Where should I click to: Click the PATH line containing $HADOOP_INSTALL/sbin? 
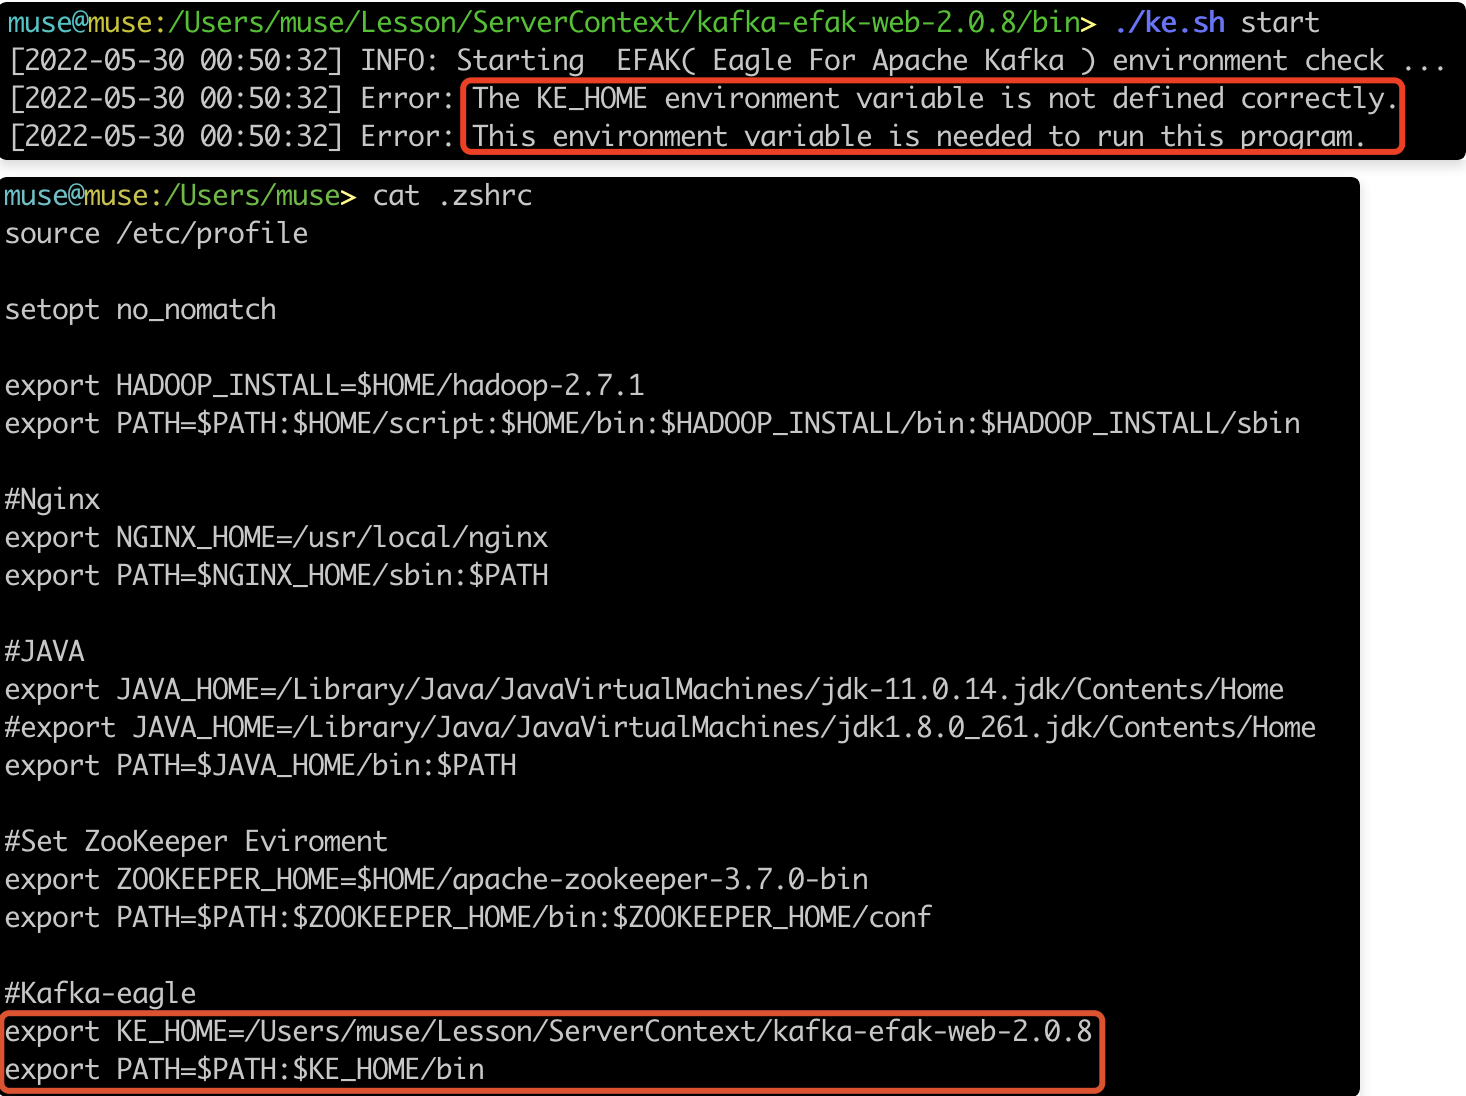[x=652, y=423]
